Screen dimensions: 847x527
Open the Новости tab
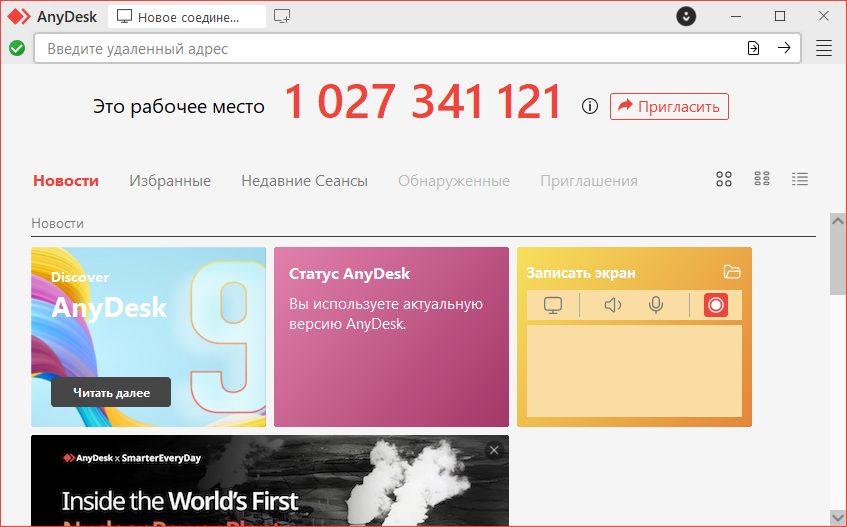[66, 180]
